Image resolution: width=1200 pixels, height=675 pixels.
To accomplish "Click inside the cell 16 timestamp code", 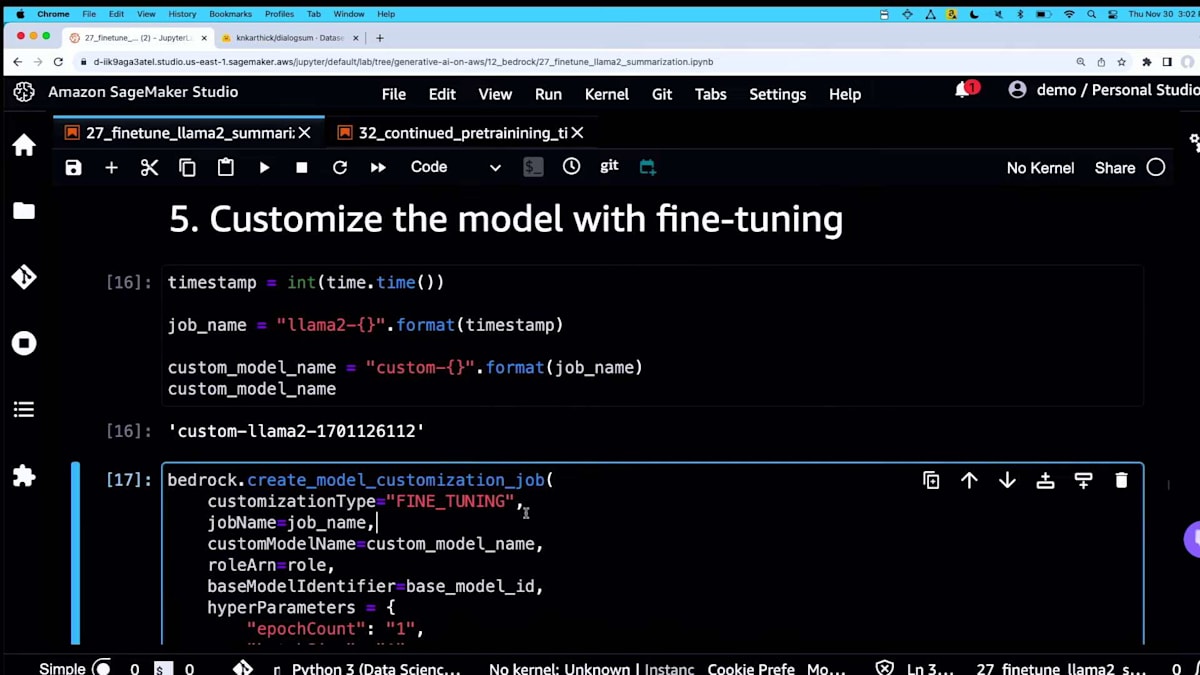I will [x=652, y=335].
